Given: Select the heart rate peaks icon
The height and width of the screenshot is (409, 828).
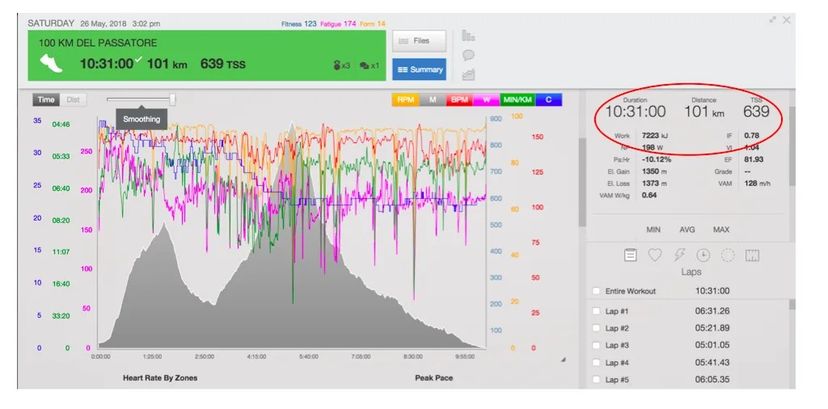Looking at the screenshot, I should [x=655, y=255].
